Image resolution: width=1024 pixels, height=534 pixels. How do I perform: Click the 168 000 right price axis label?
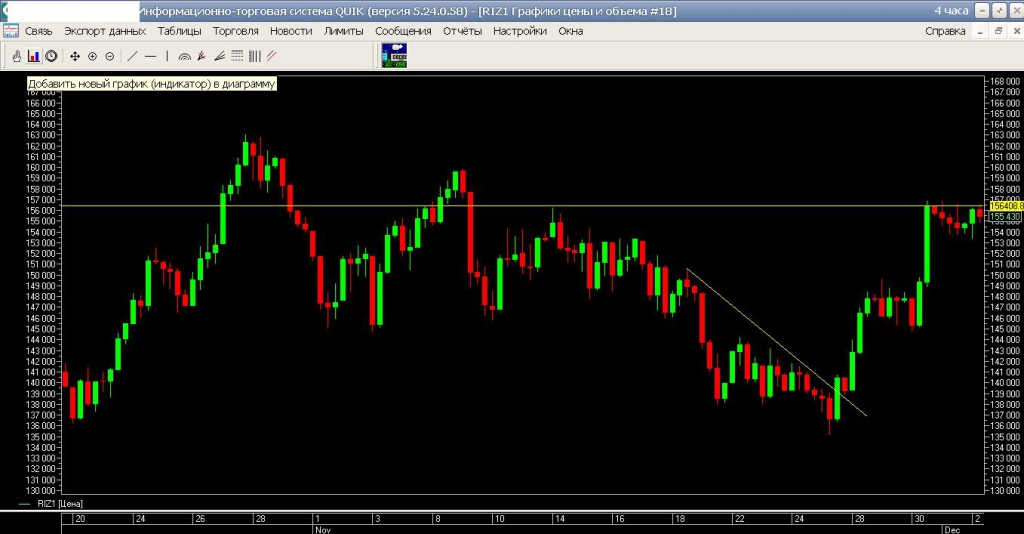coord(1006,81)
